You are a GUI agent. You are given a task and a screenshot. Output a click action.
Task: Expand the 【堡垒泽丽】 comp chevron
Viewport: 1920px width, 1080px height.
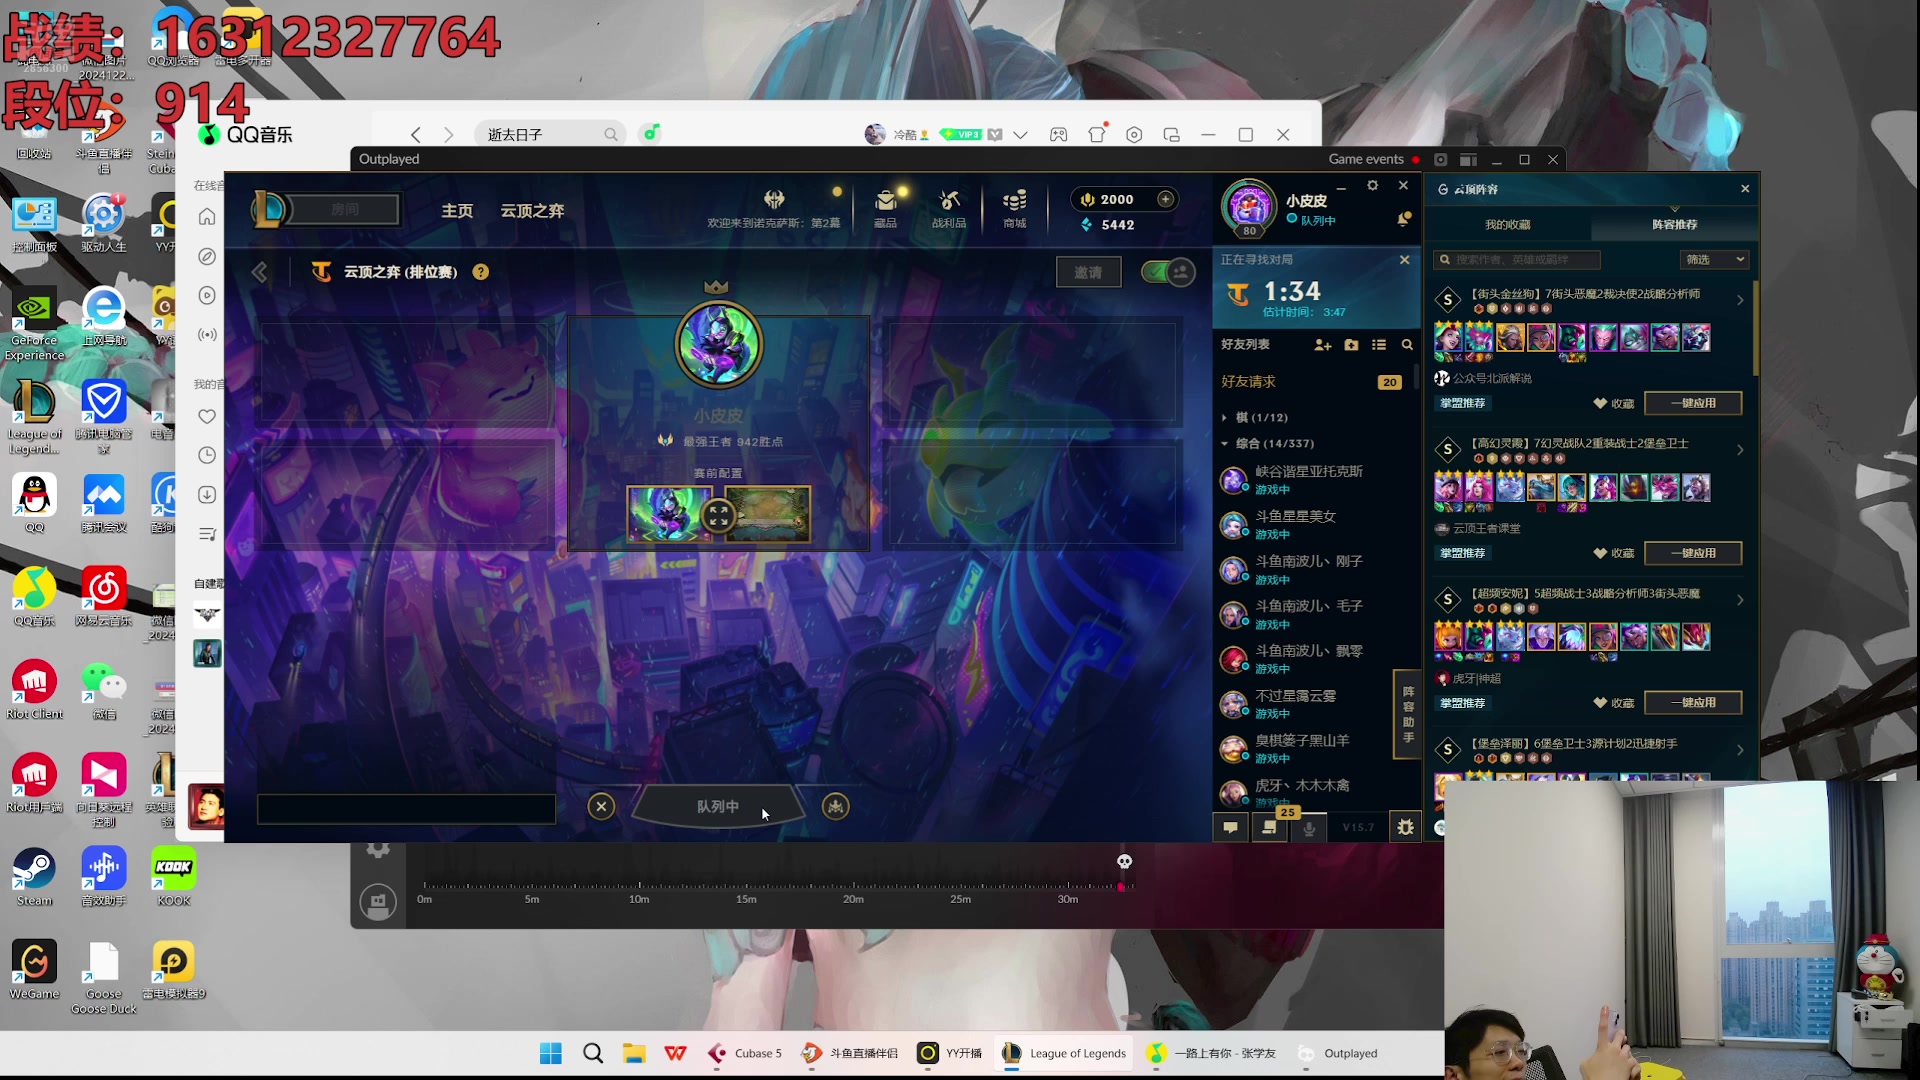[x=1740, y=750]
